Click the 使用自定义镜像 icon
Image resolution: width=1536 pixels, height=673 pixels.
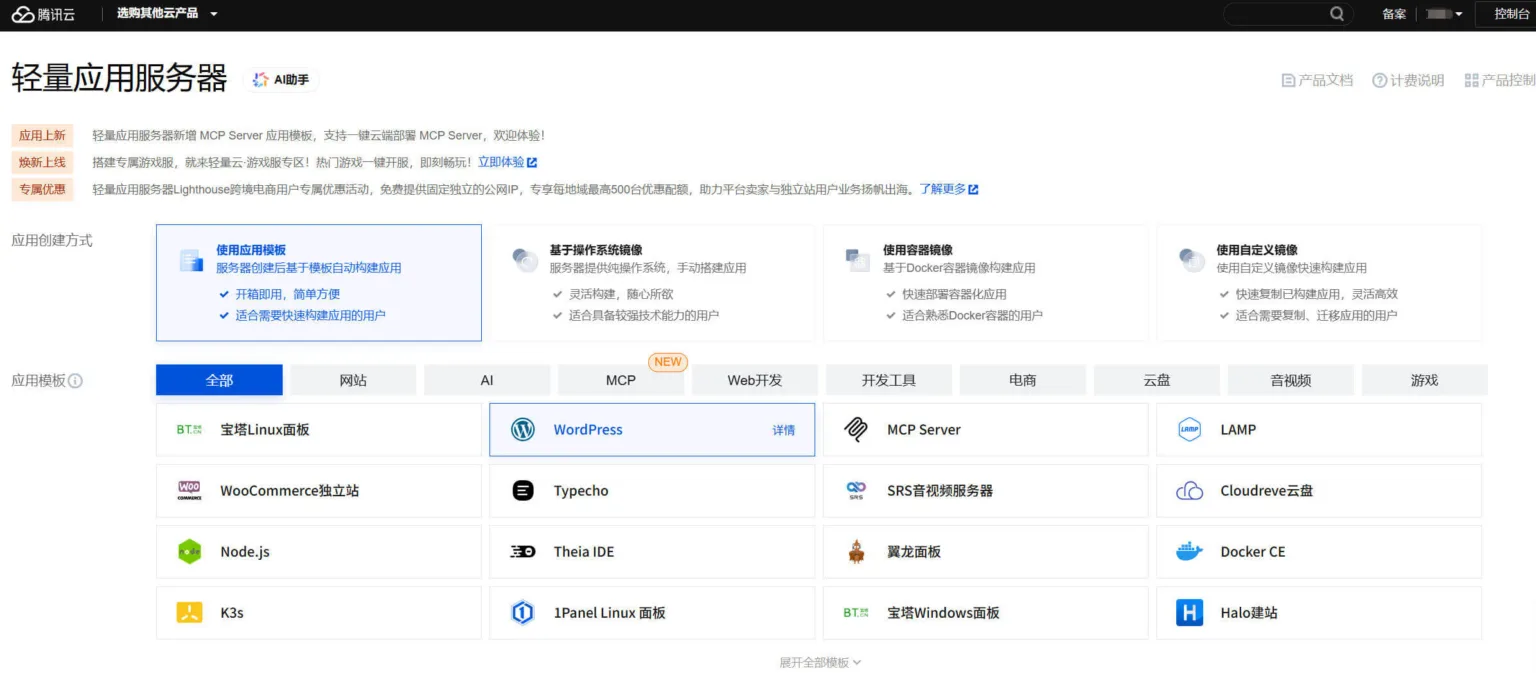(x=1191, y=260)
